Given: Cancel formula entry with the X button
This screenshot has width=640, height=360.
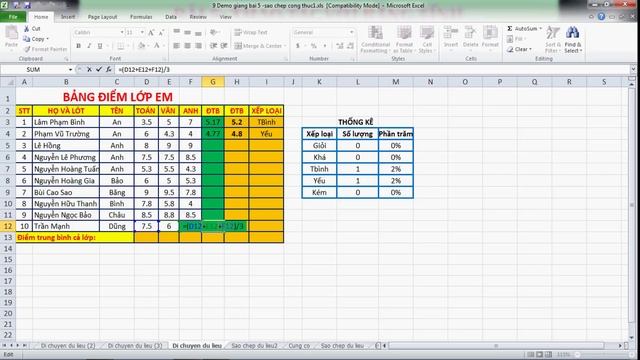Looking at the screenshot, I should point(89,70).
